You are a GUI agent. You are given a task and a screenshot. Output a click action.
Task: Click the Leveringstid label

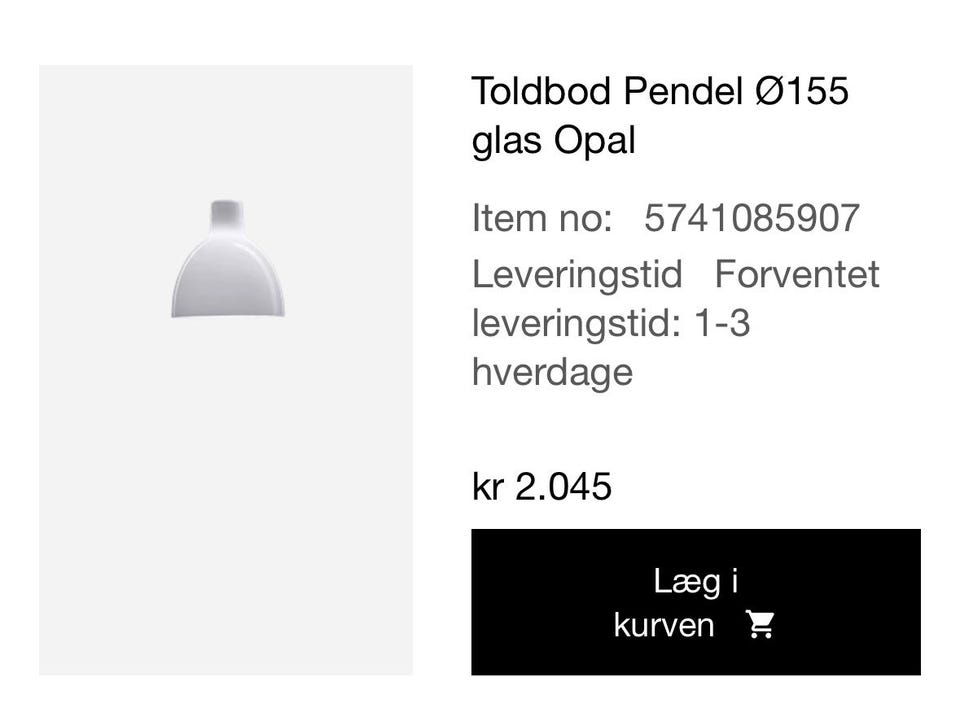[x=577, y=273]
